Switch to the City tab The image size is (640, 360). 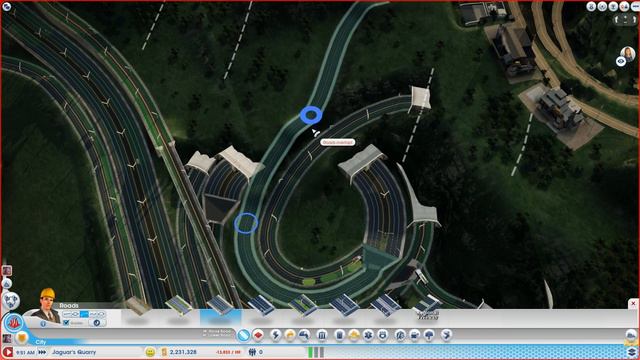tap(41, 342)
